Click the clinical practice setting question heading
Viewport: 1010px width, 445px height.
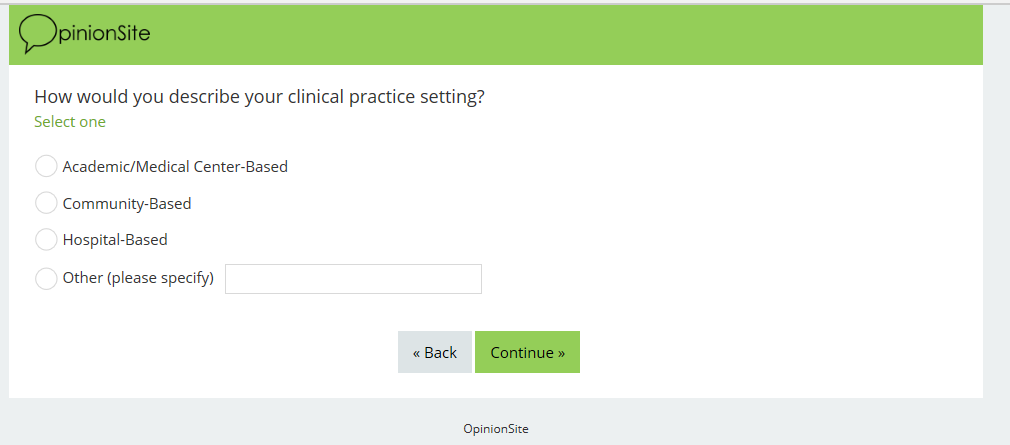click(x=259, y=97)
